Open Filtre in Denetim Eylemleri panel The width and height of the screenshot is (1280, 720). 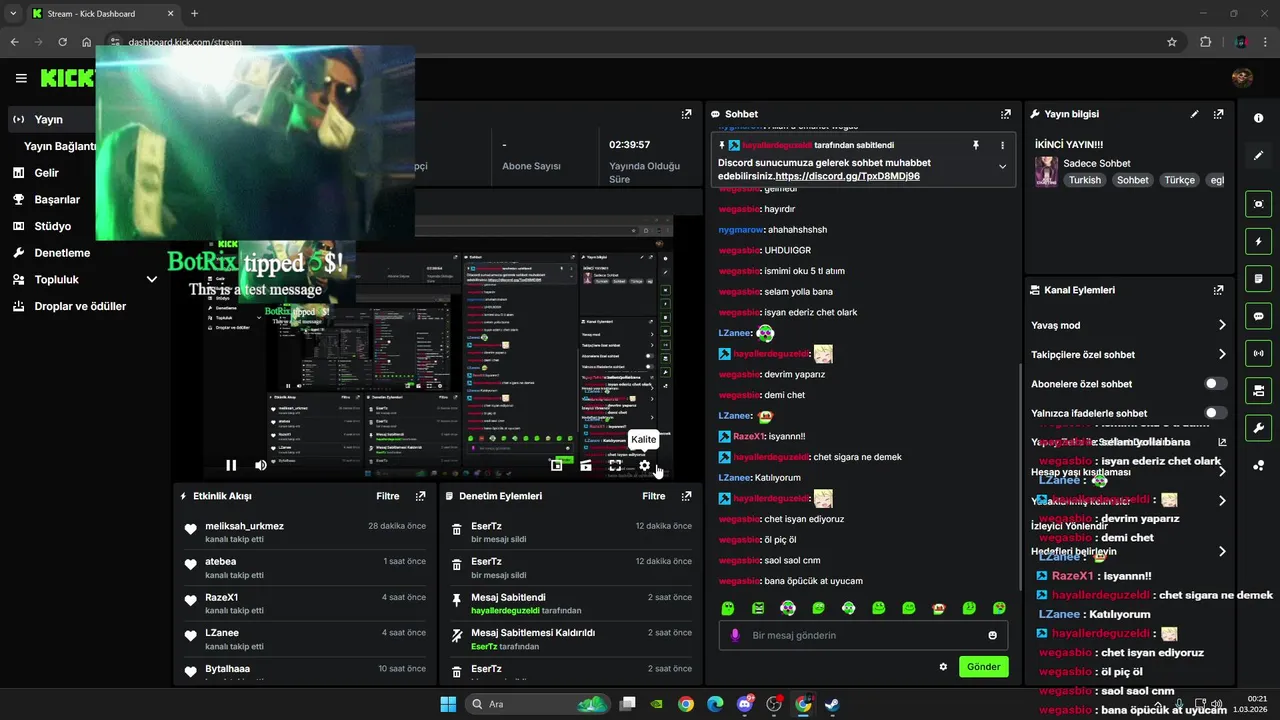pos(654,496)
